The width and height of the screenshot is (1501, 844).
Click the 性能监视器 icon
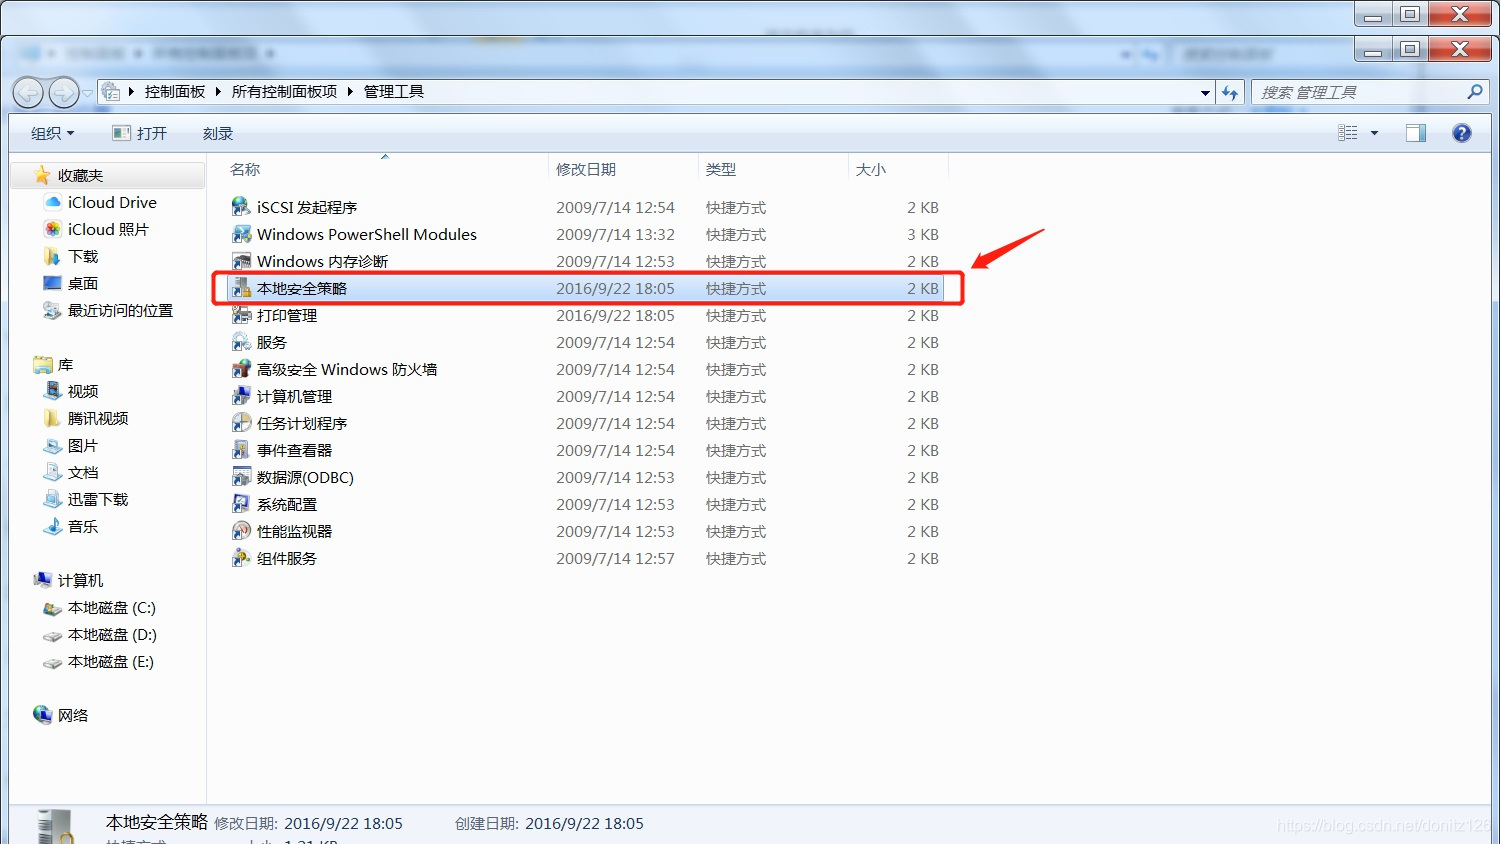(x=241, y=532)
